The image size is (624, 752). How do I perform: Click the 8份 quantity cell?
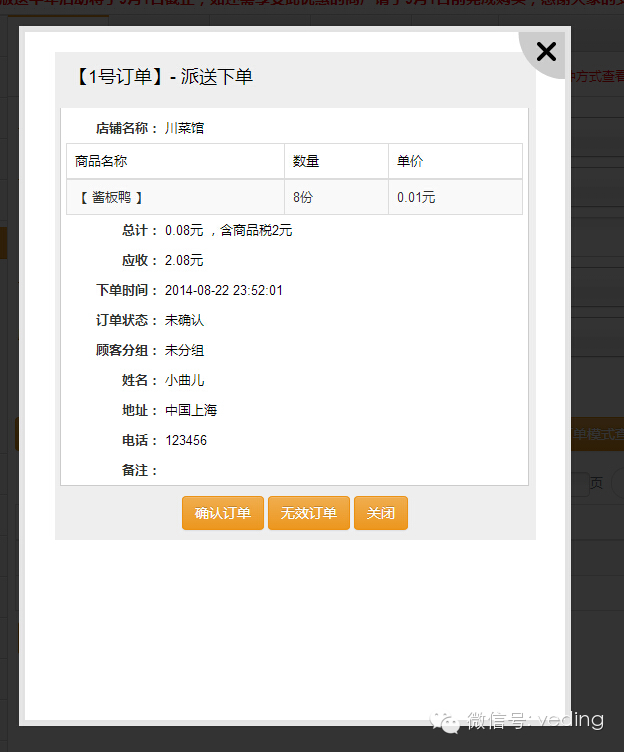click(x=303, y=198)
